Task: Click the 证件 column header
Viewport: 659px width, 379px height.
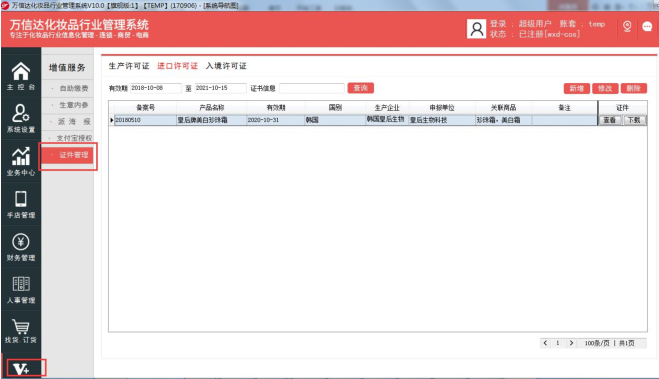Action: (x=622, y=108)
